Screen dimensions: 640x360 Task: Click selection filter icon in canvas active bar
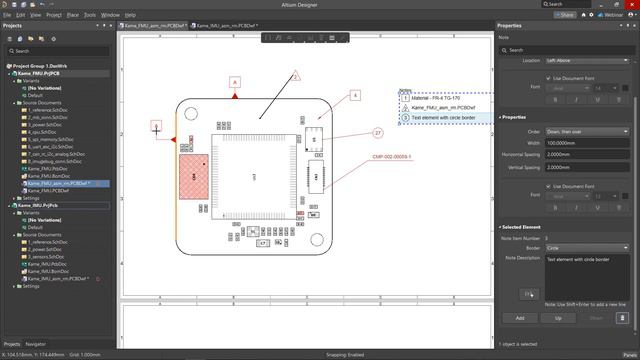tap(268, 38)
